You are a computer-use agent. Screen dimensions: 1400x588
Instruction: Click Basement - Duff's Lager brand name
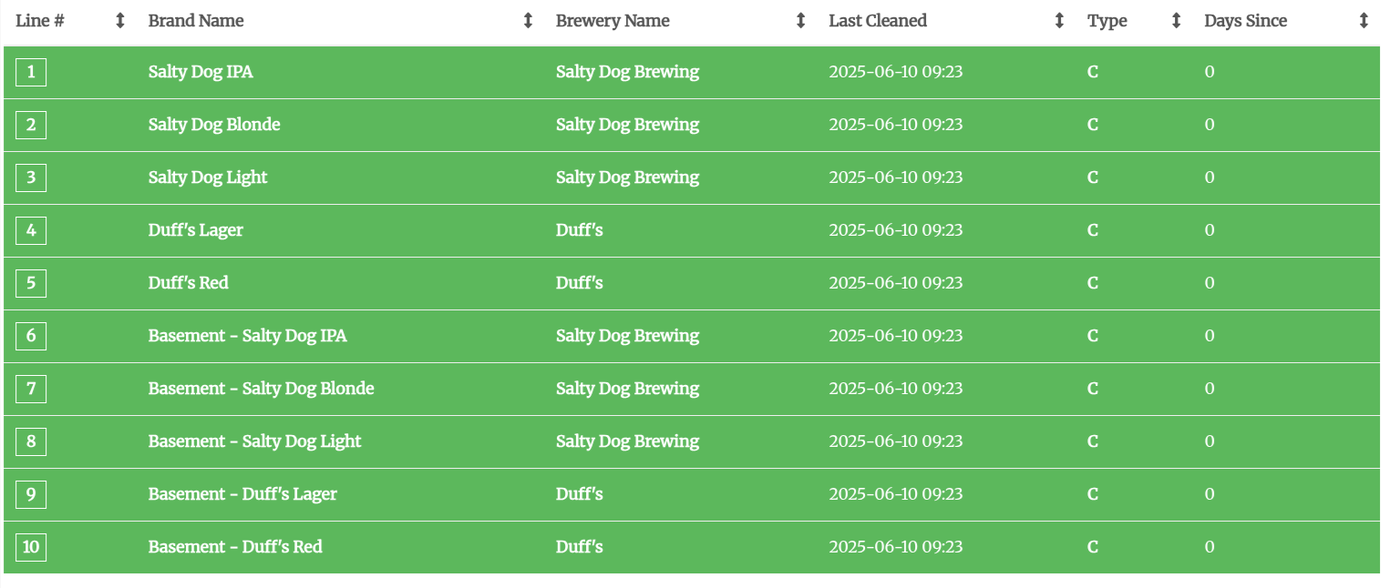(242, 494)
